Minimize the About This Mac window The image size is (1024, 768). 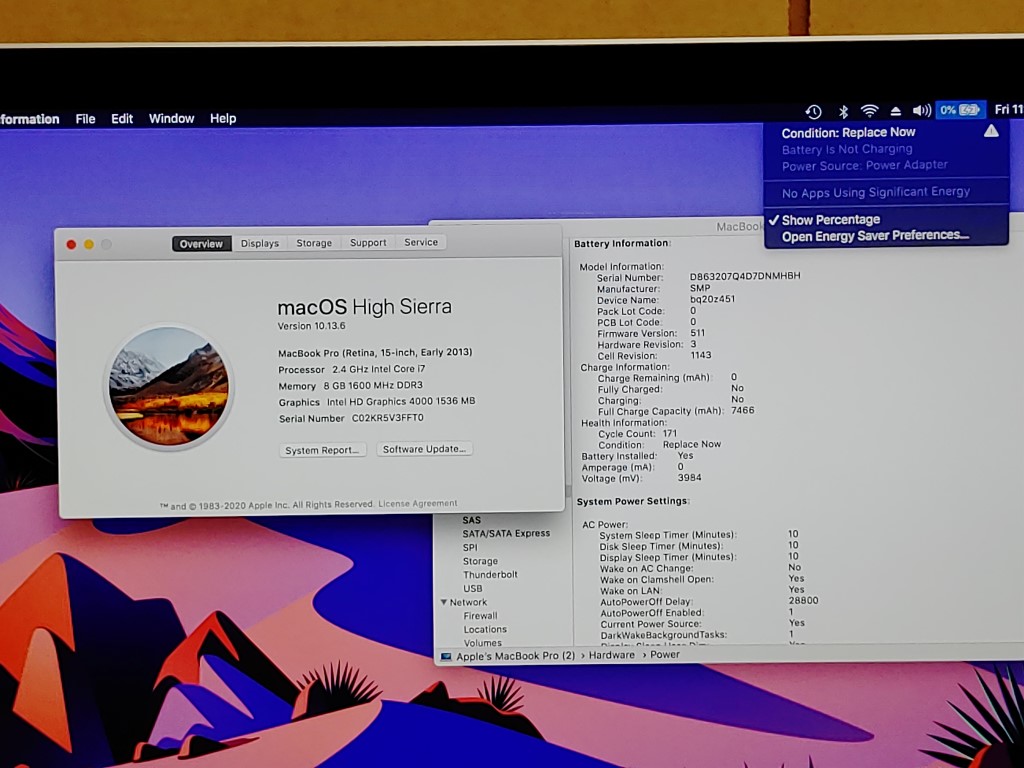pos(89,244)
